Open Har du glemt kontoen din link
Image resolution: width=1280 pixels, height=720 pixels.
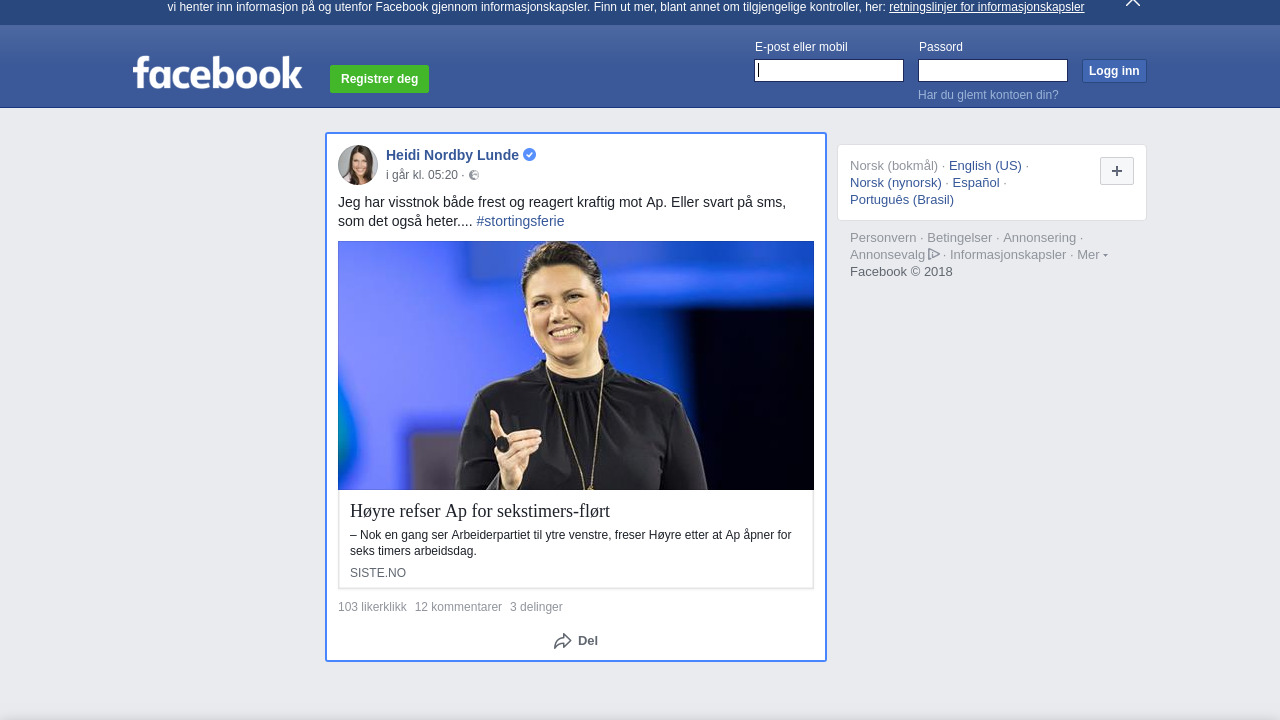988,95
